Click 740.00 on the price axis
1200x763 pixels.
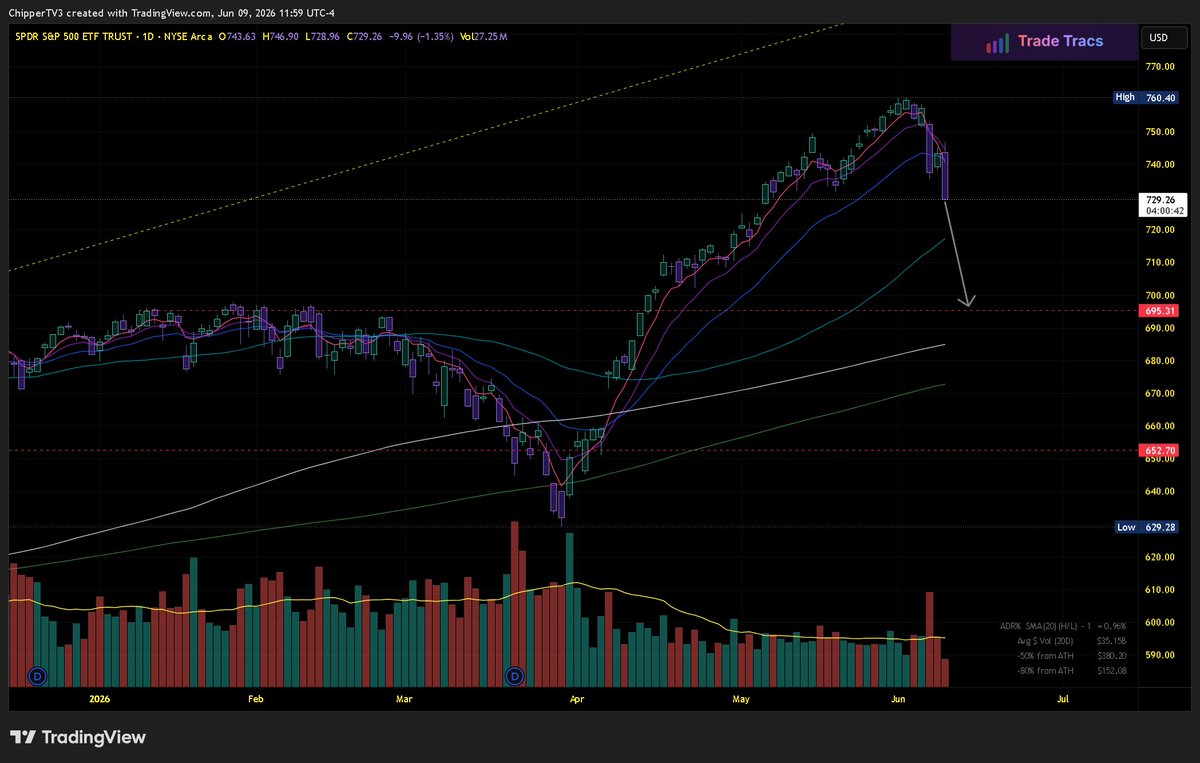pyautogui.click(x=1159, y=165)
